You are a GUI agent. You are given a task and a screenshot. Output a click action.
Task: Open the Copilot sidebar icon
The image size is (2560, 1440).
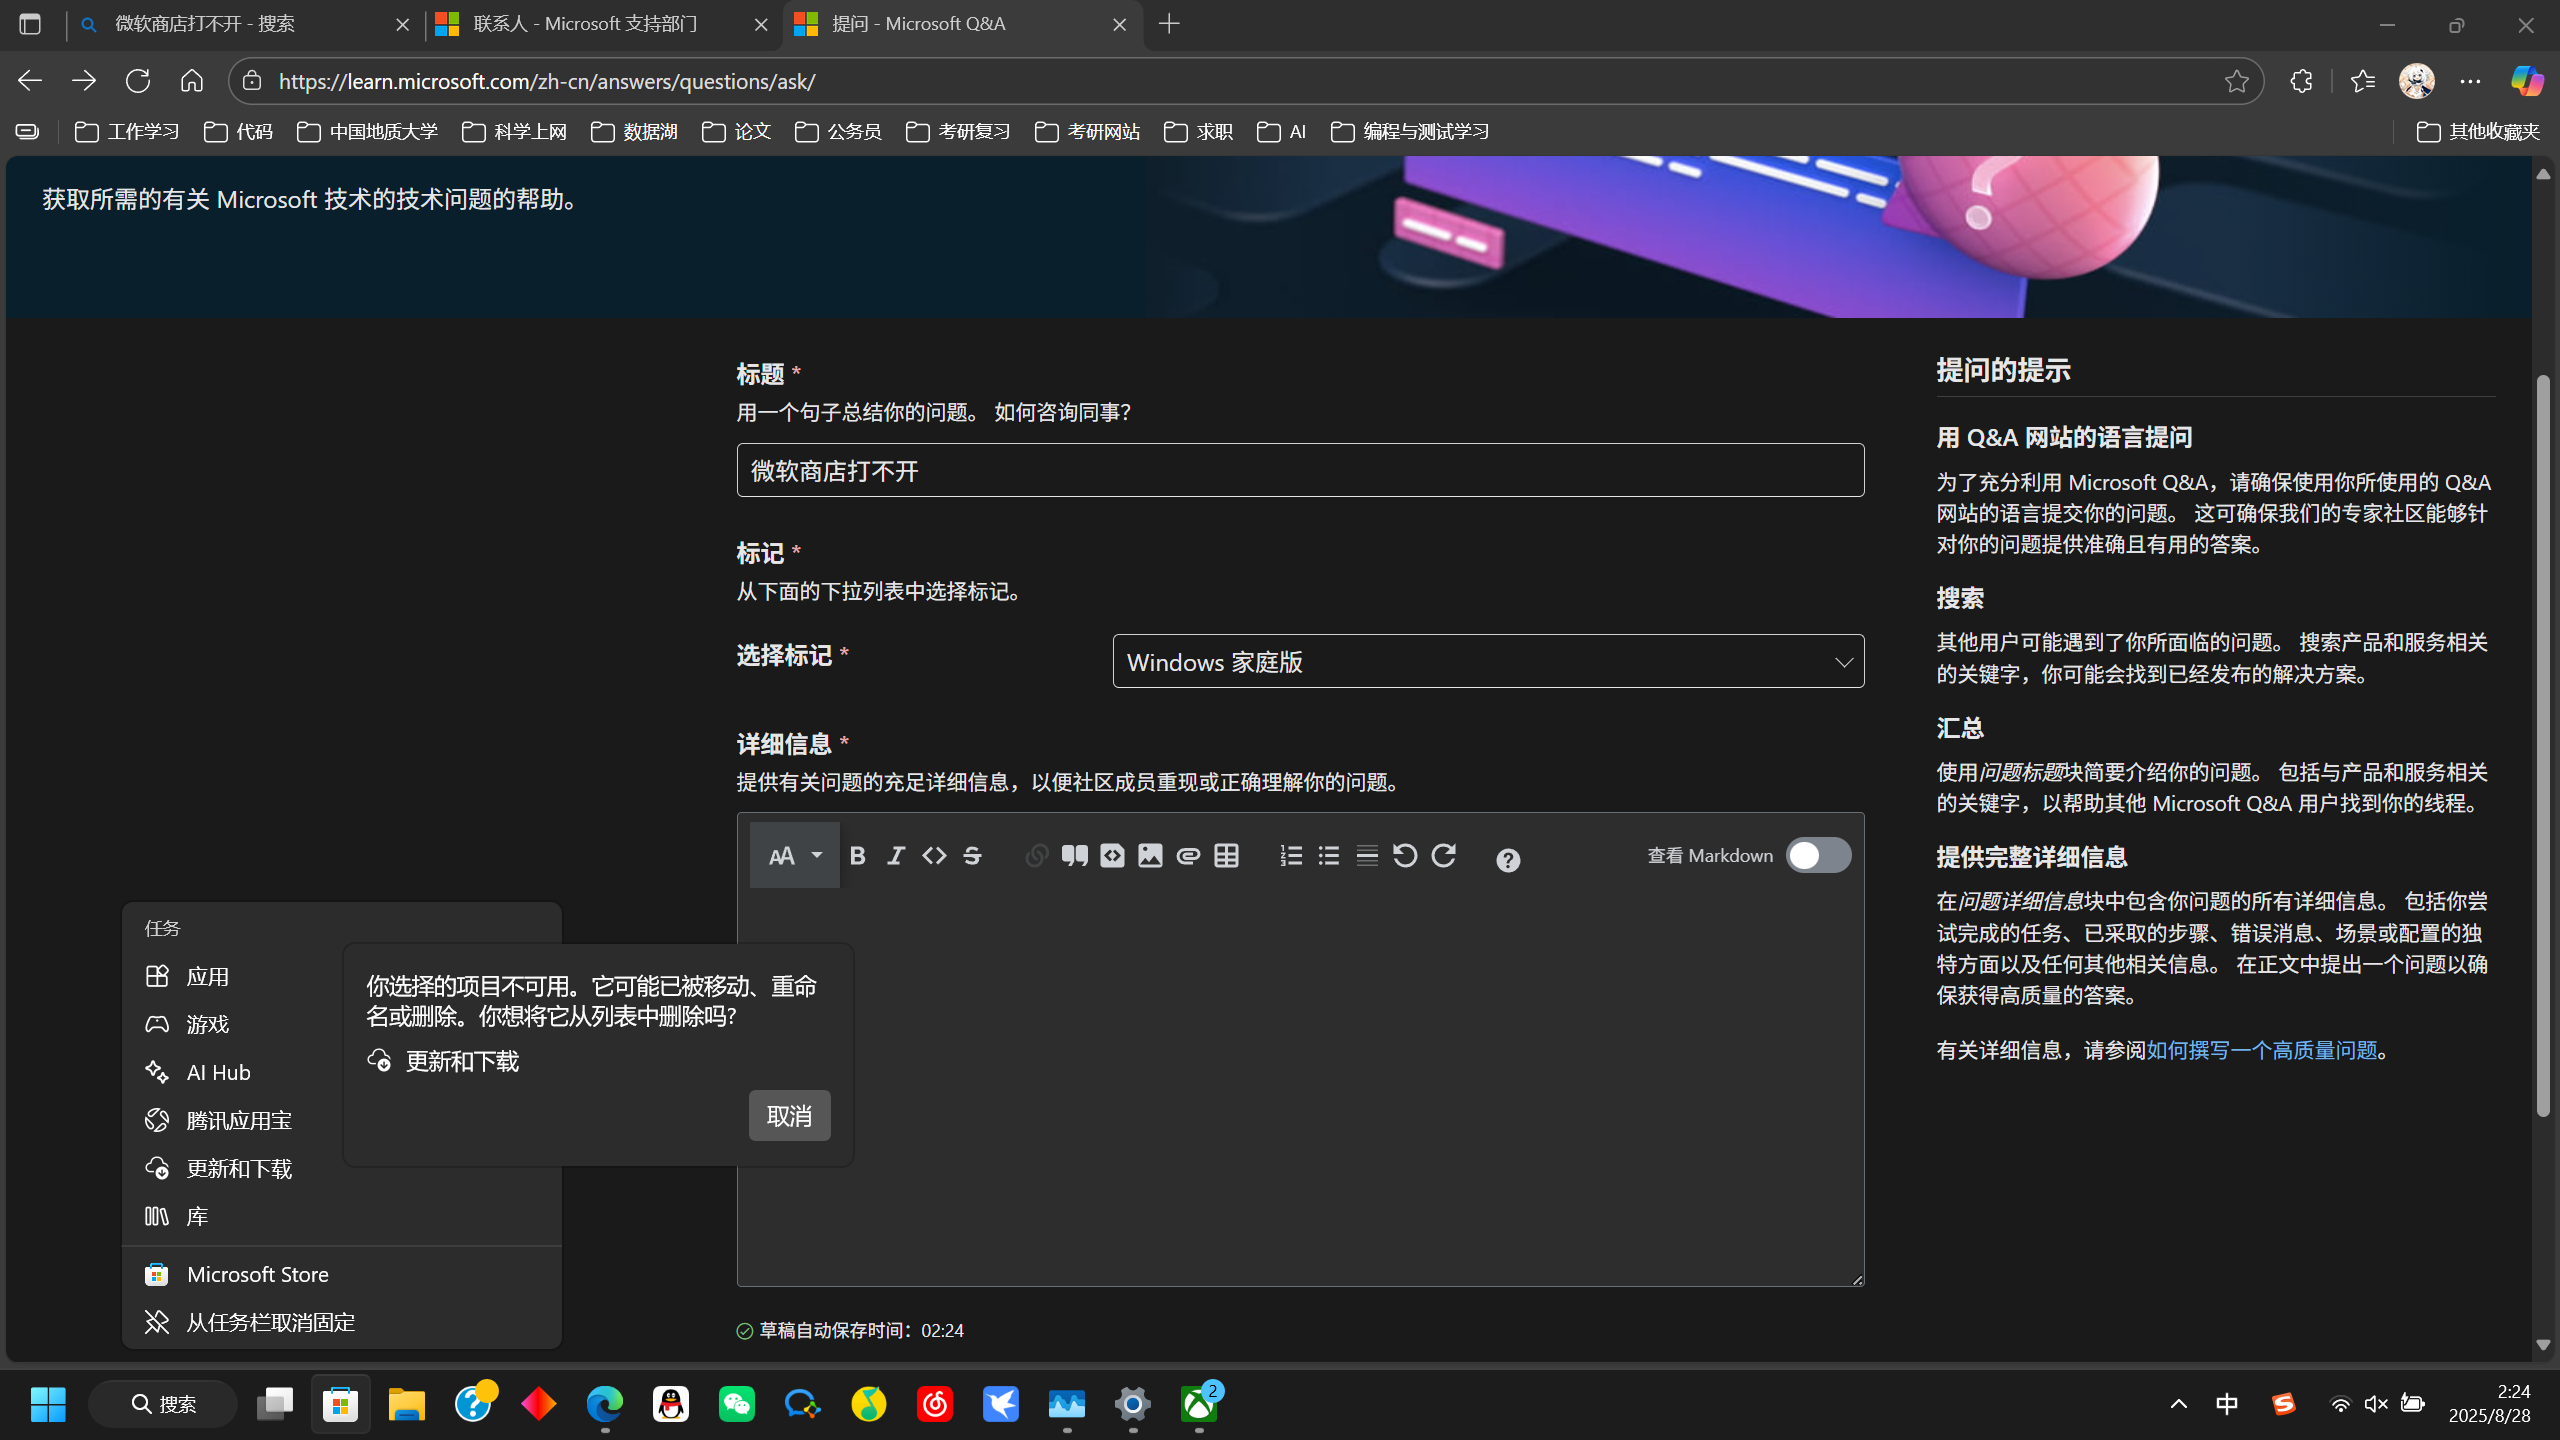tap(2526, 81)
